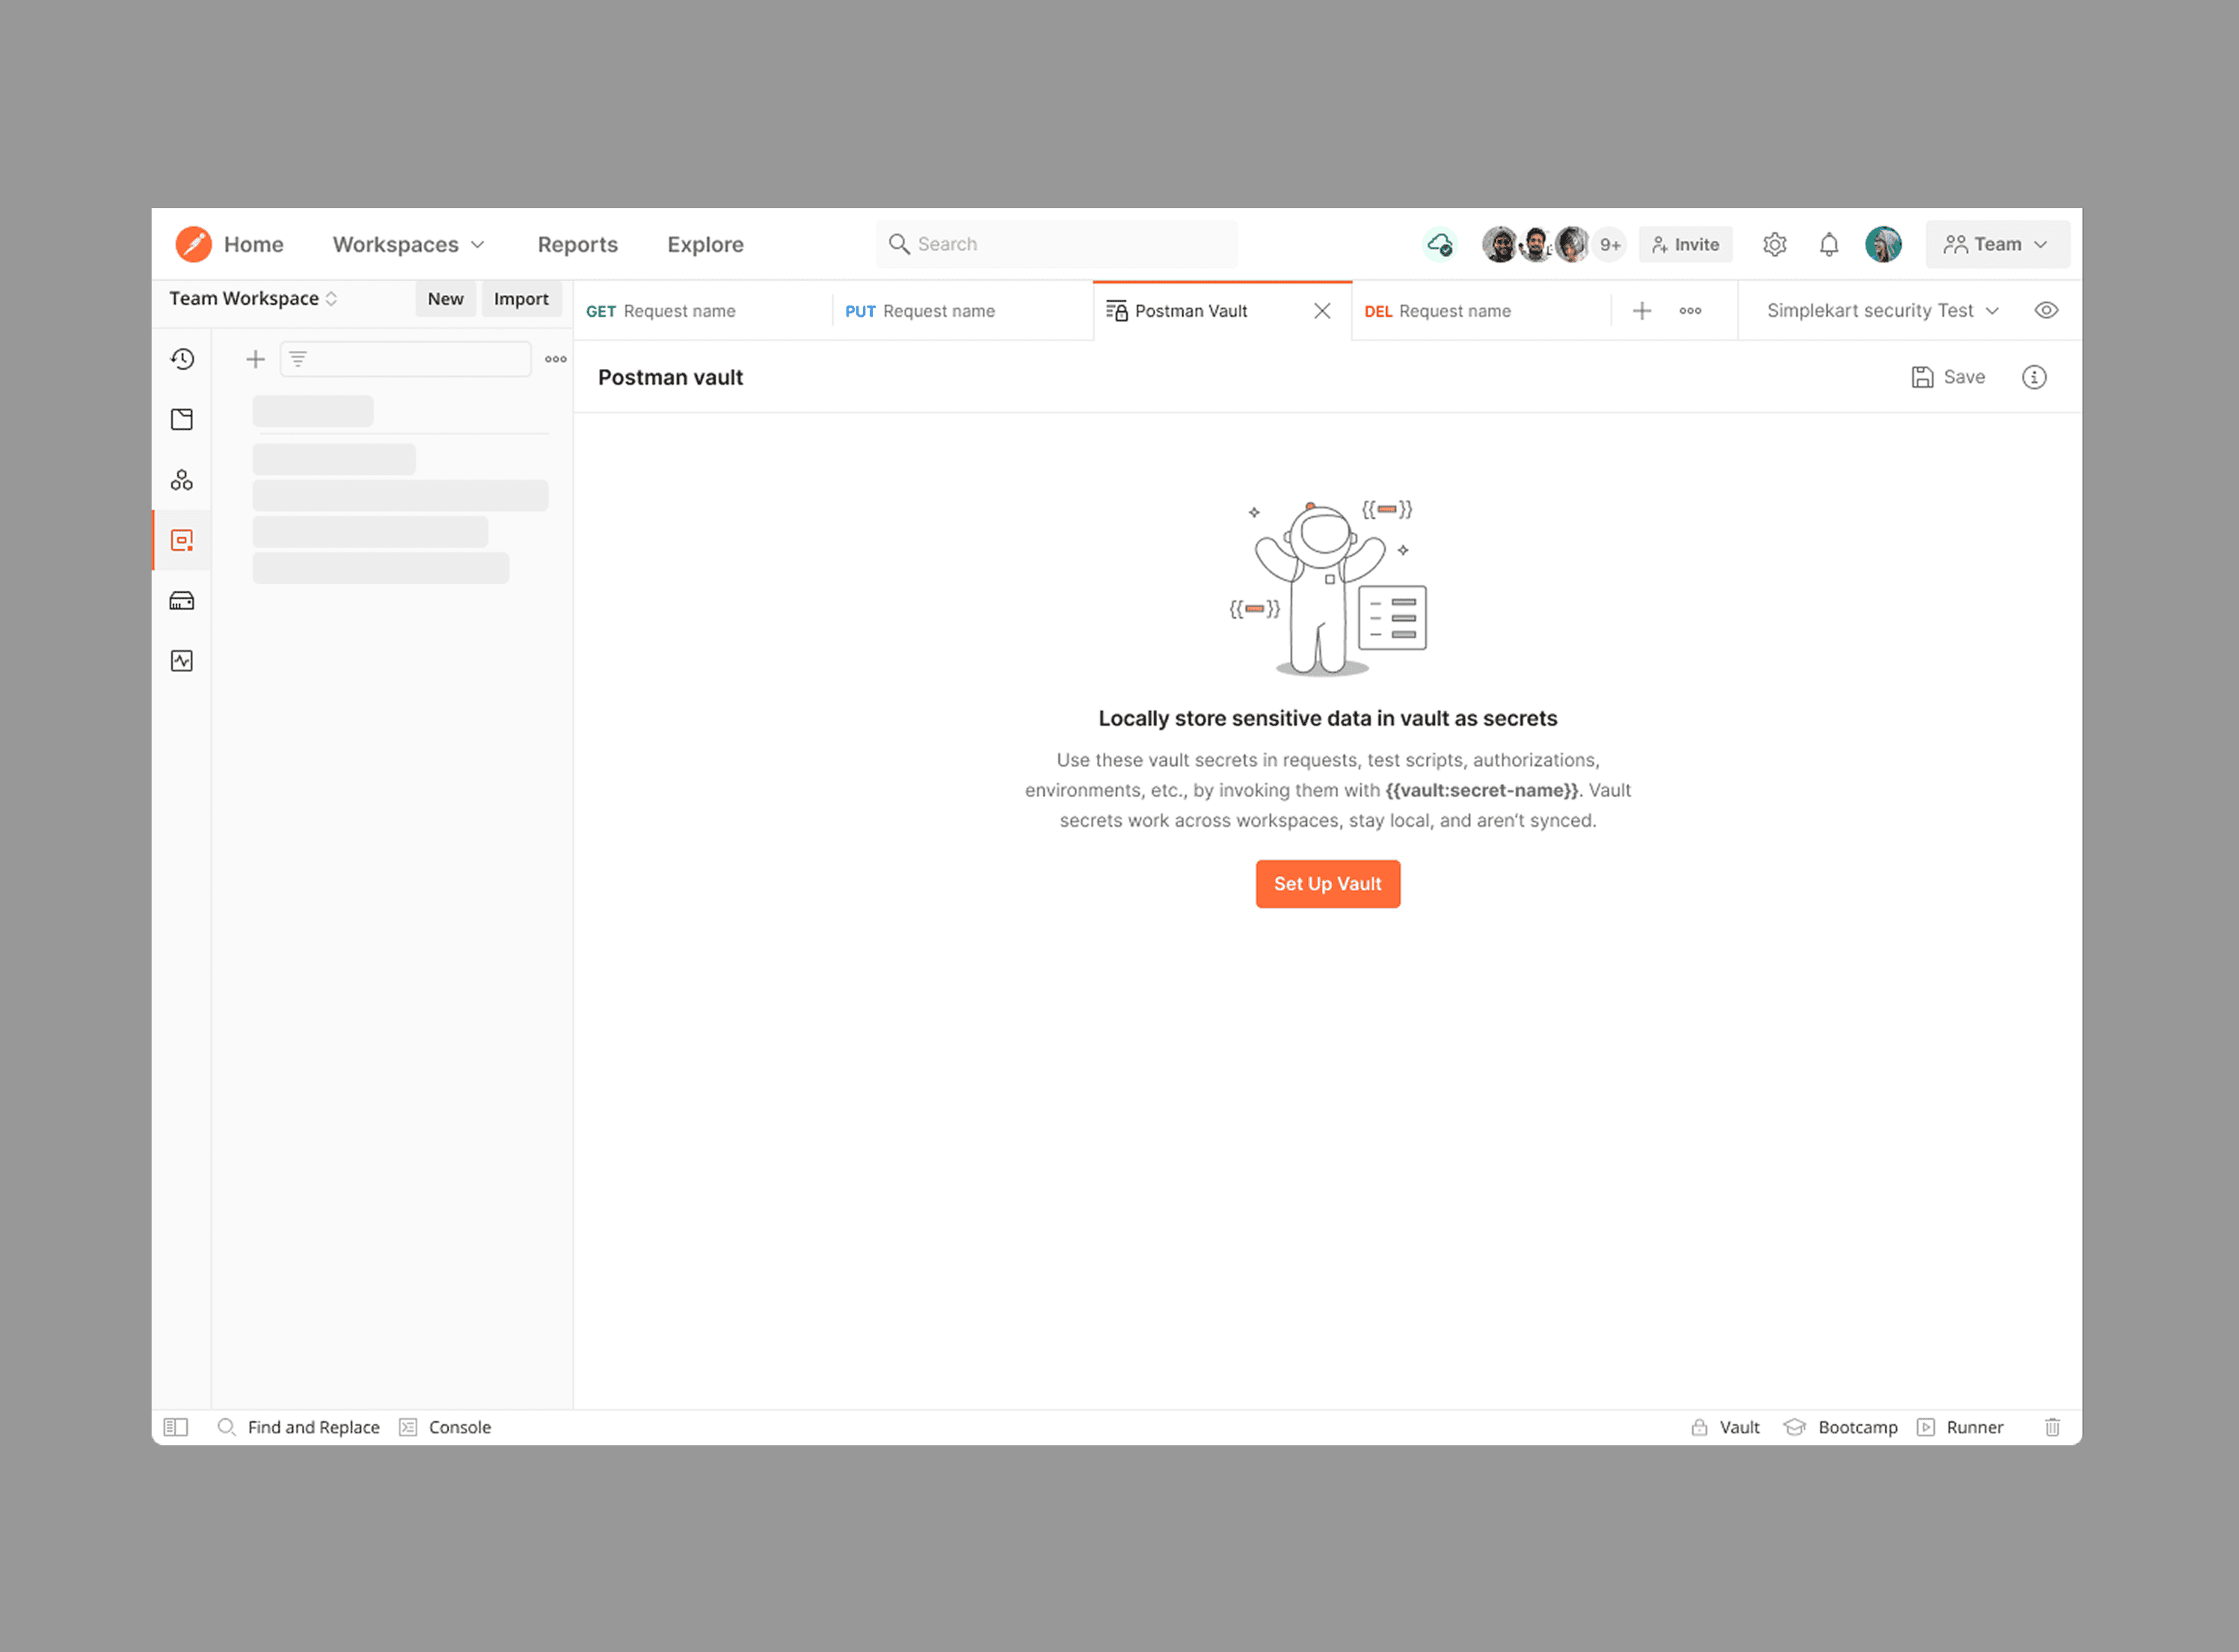This screenshot has width=2239, height=1652.
Task: Invite team members
Action: [x=1686, y=244]
